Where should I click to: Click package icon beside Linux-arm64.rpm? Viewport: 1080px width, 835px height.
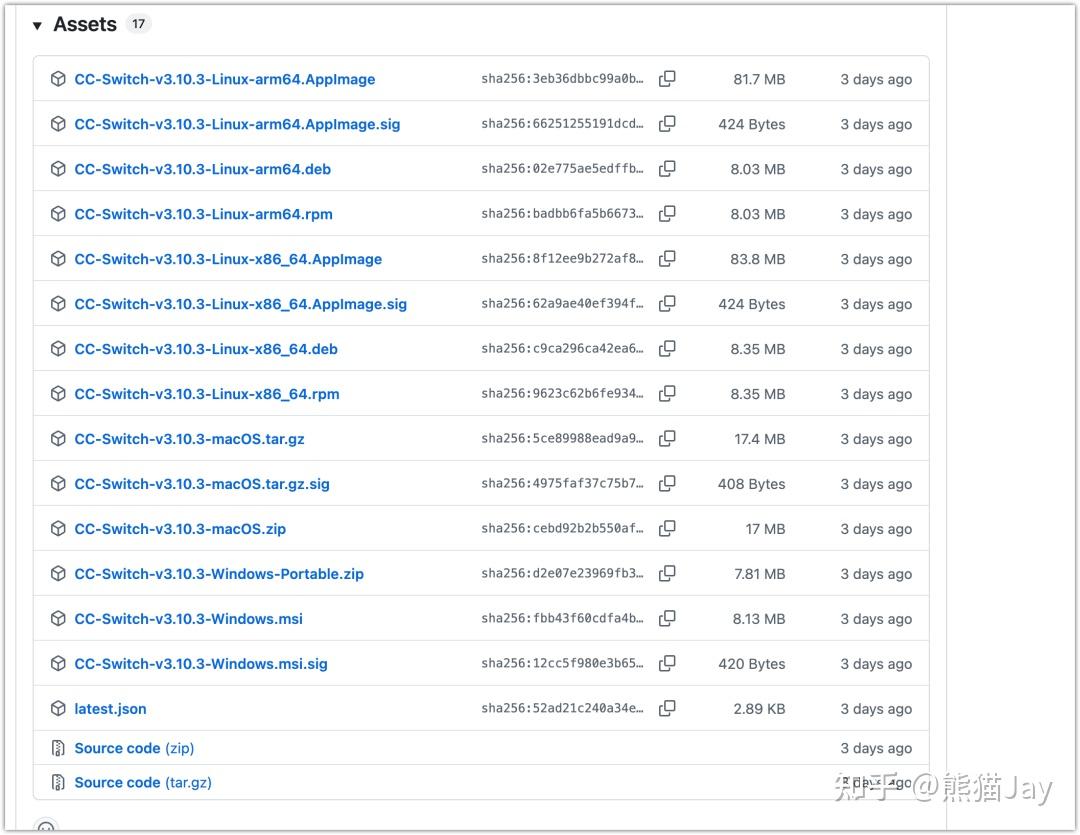click(x=58, y=214)
